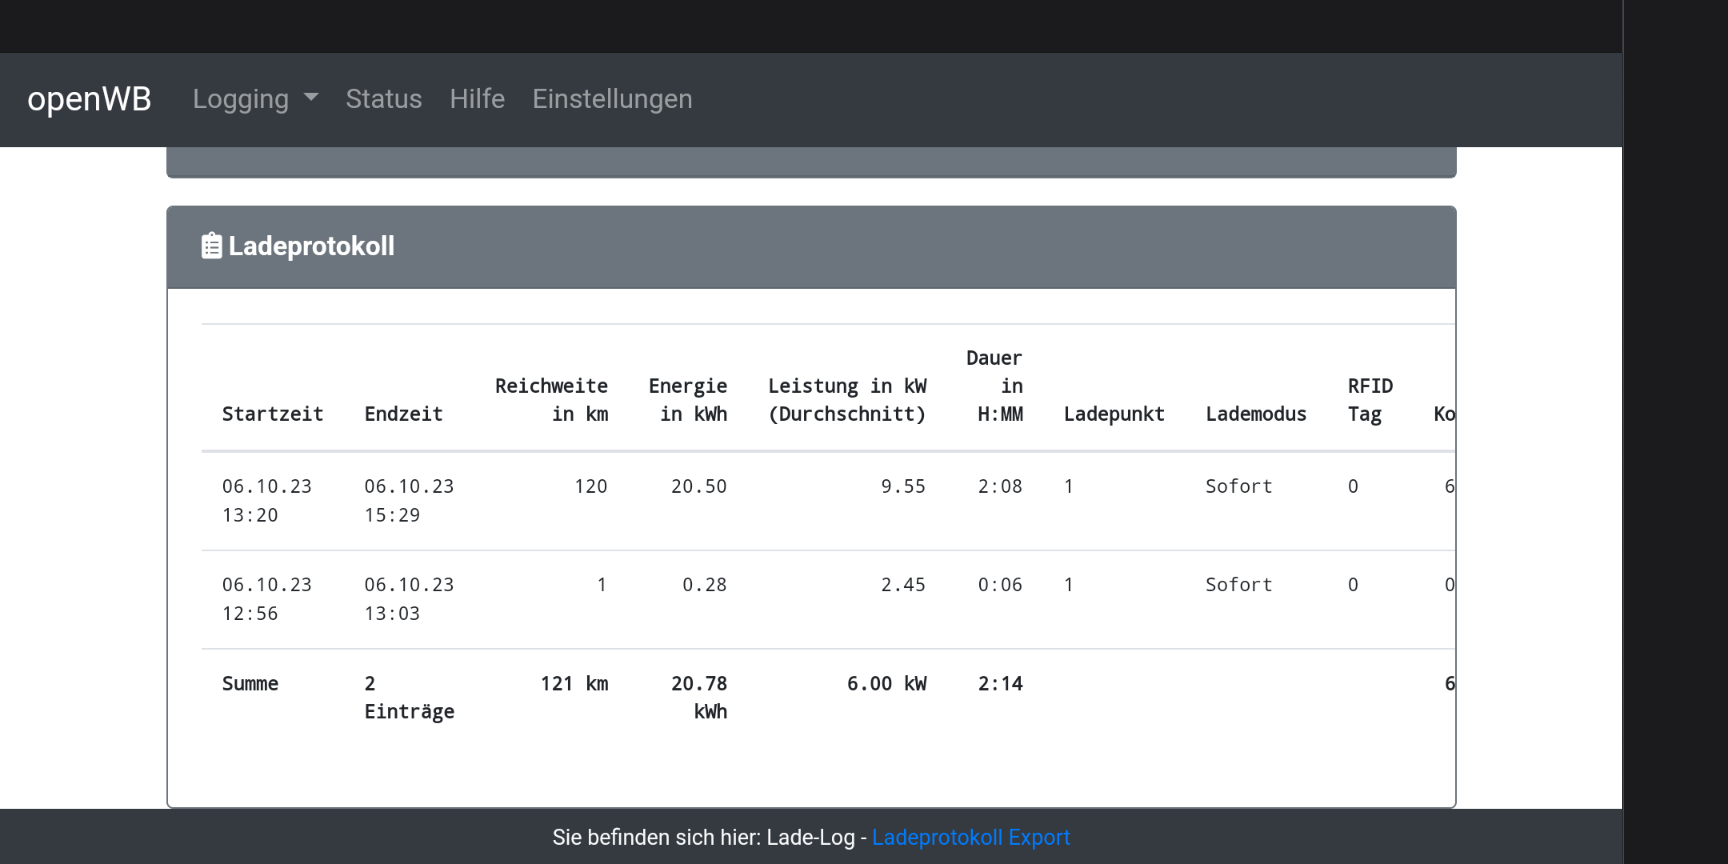Click the clipboard icon beside Ladeprotokoll

click(x=211, y=246)
